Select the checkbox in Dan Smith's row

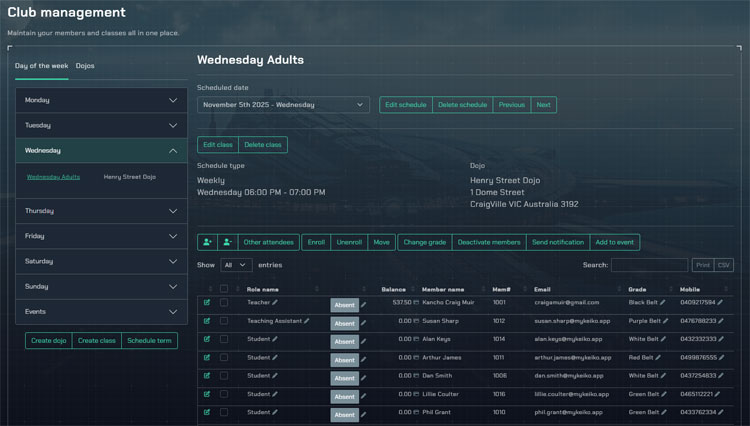click(x=224, y=375)
